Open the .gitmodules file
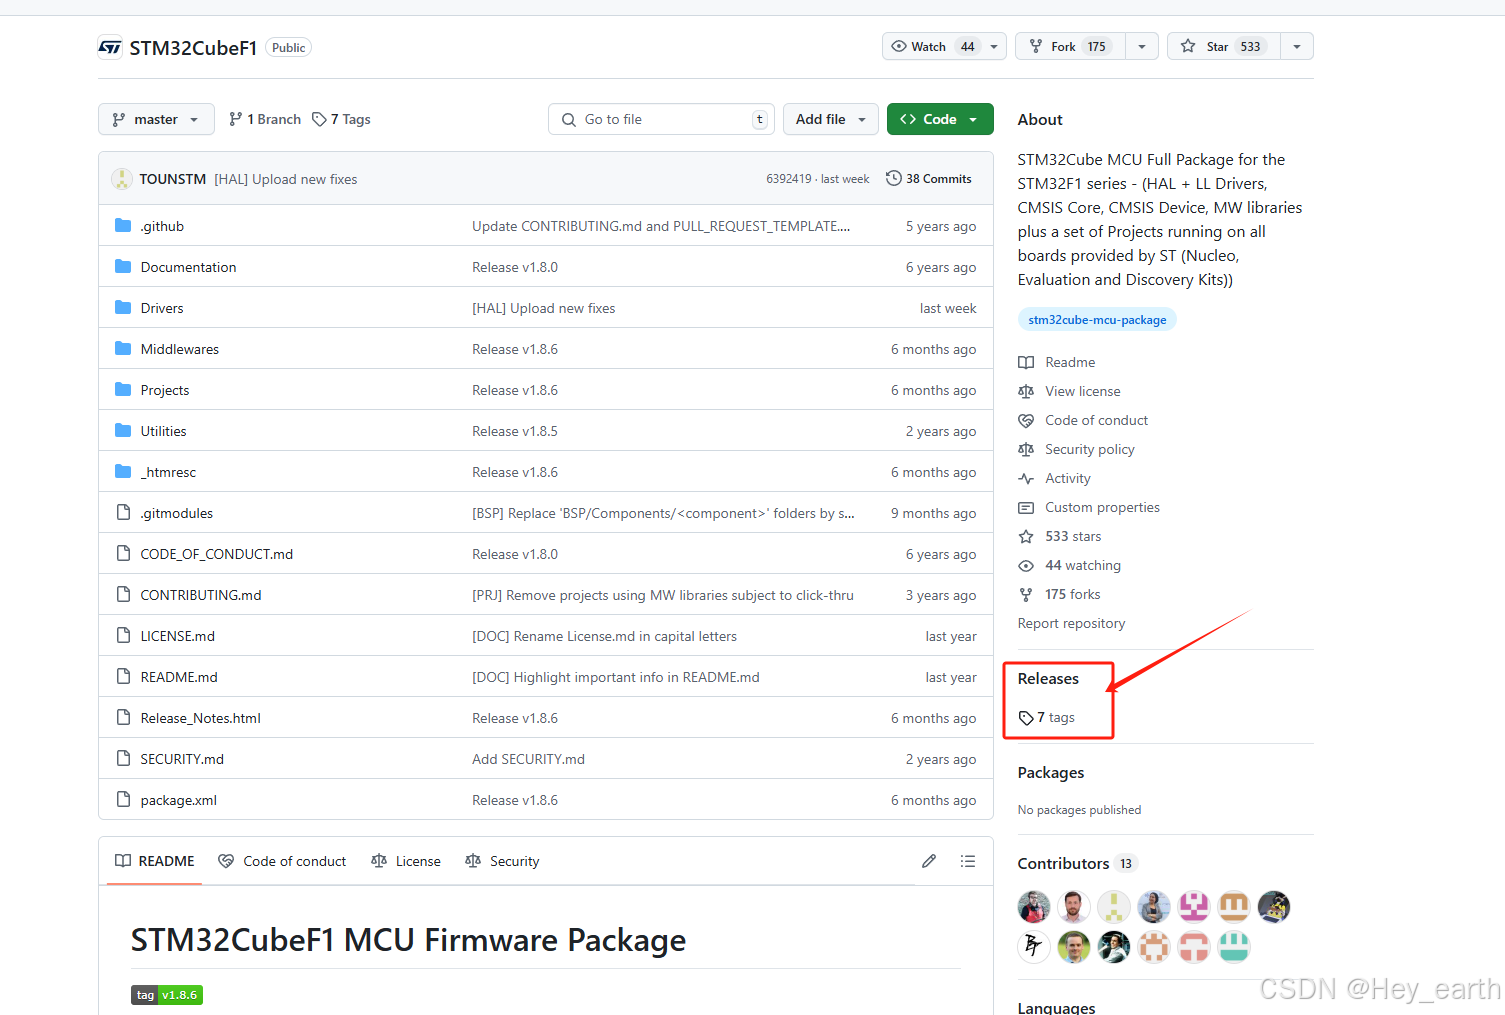This screenshot has height=1015, width=1505. coord(177,513)
